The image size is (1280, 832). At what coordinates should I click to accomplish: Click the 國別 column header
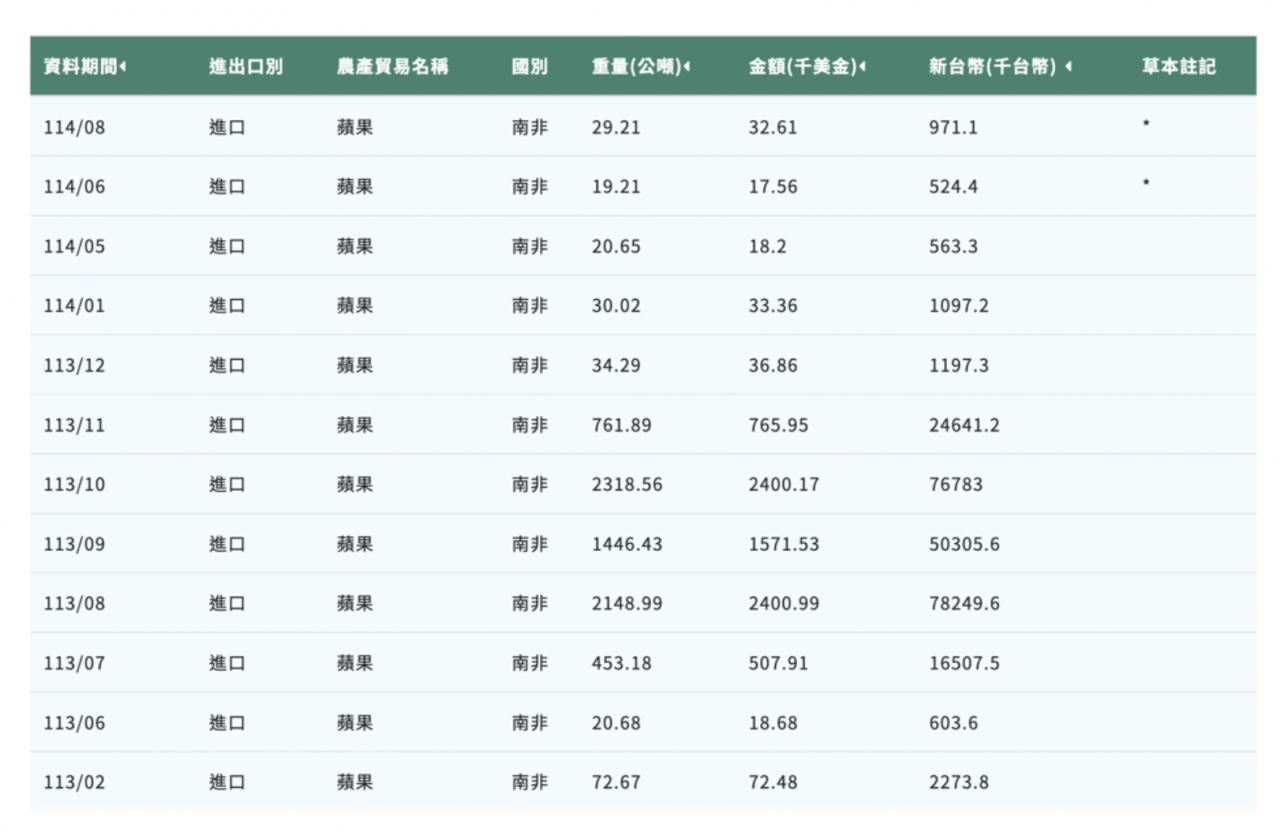[x=529, y=67]
